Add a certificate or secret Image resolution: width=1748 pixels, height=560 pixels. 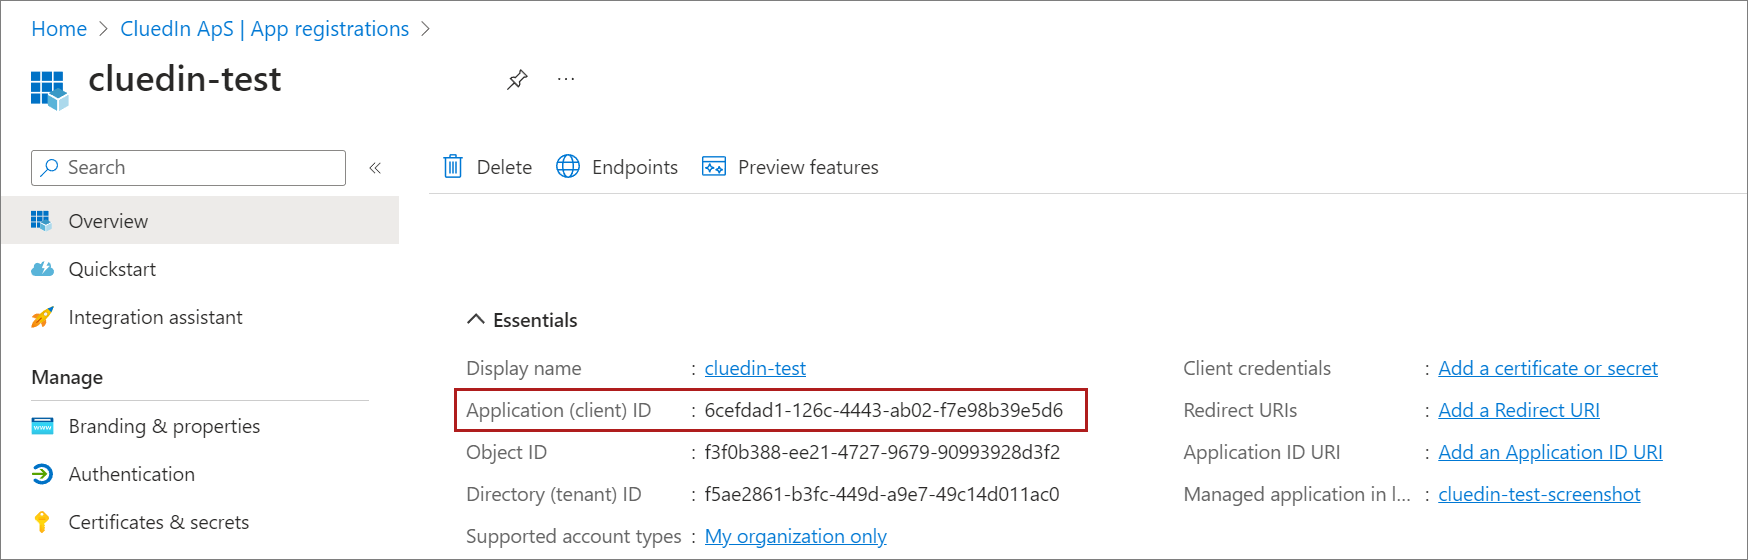1547,368
